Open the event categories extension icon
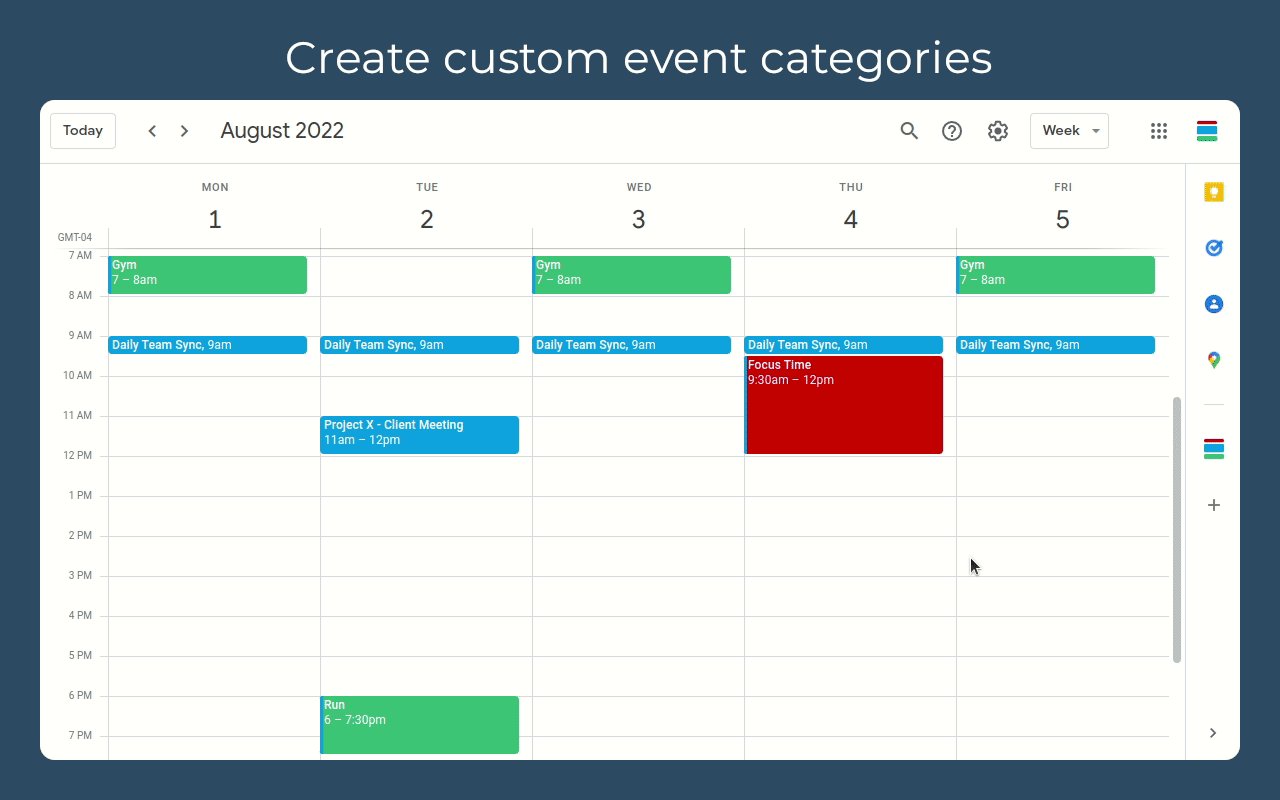This screenshot has height=800, width=1280. 1213,449
